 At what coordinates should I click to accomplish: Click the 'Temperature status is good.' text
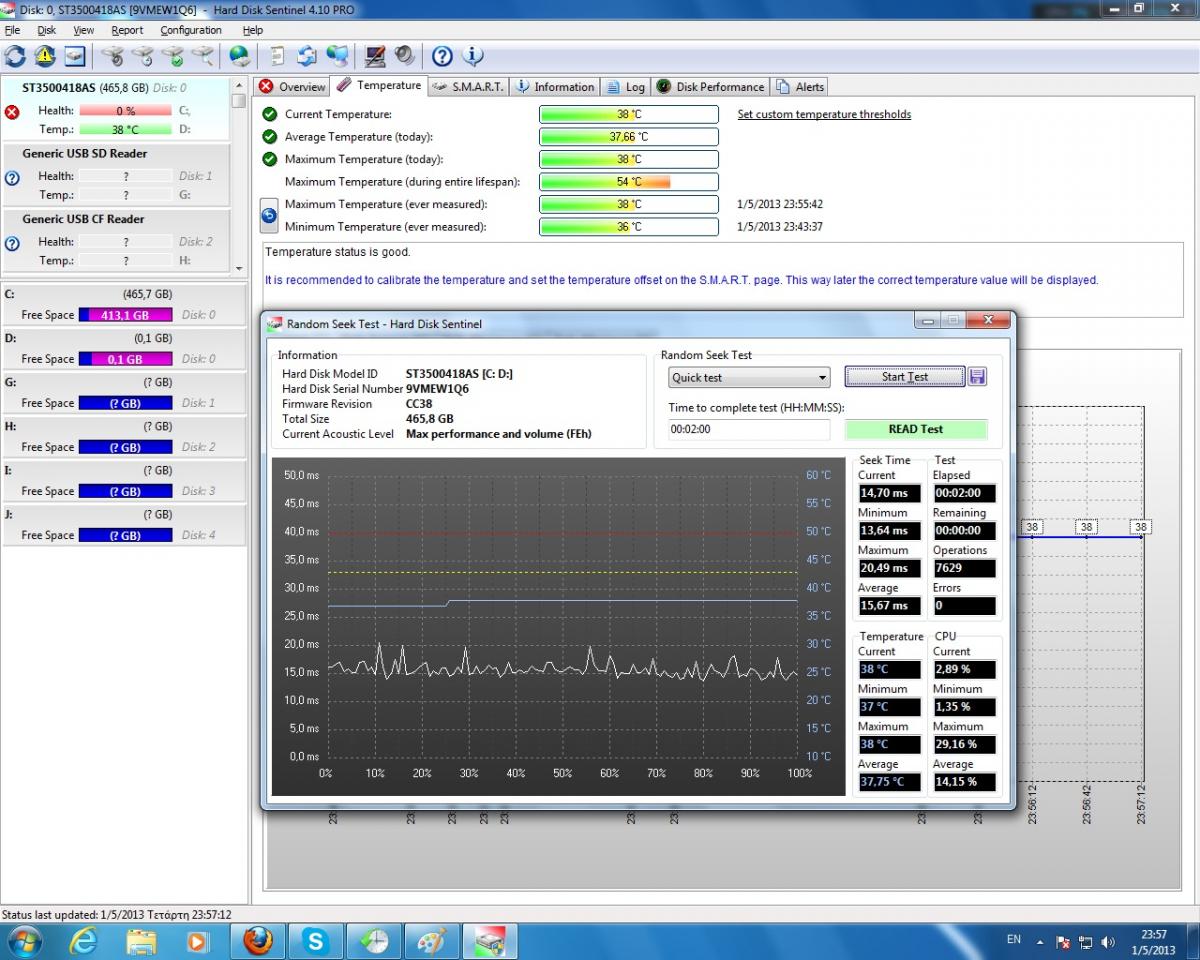tap(338, 252)
